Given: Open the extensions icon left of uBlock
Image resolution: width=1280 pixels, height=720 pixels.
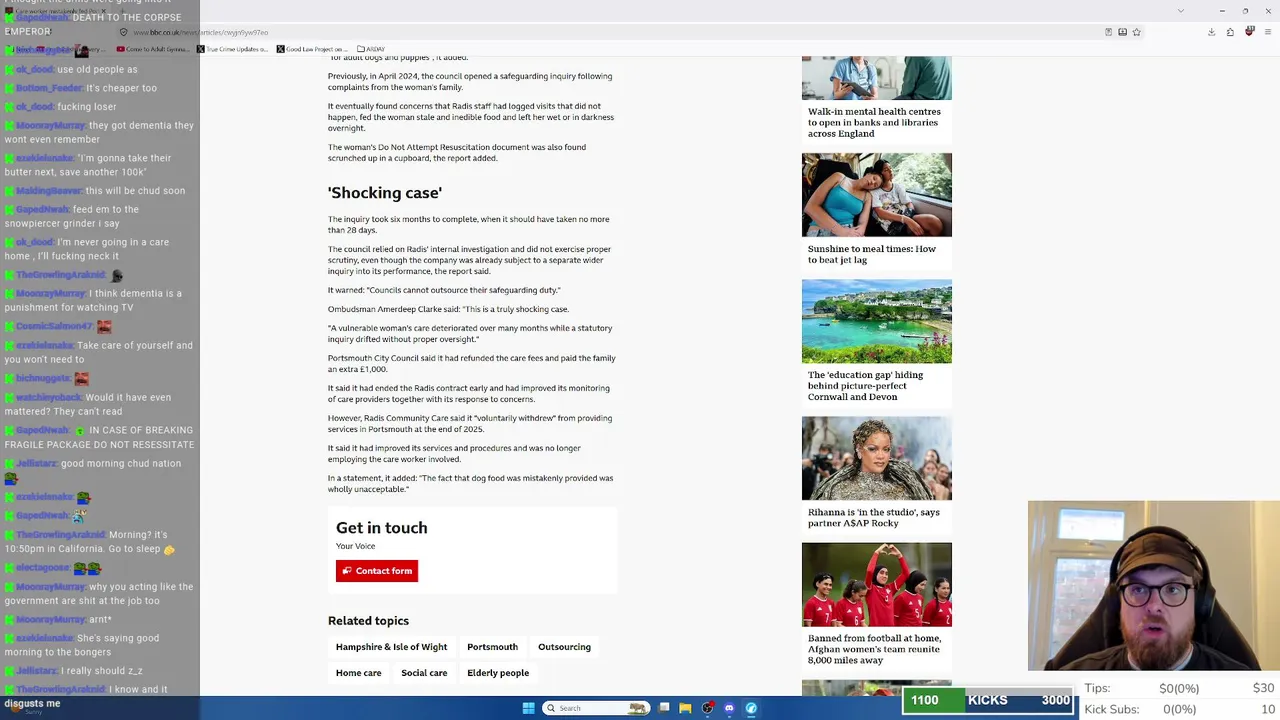Looking at the screenshot, I should pos(1230,32).
